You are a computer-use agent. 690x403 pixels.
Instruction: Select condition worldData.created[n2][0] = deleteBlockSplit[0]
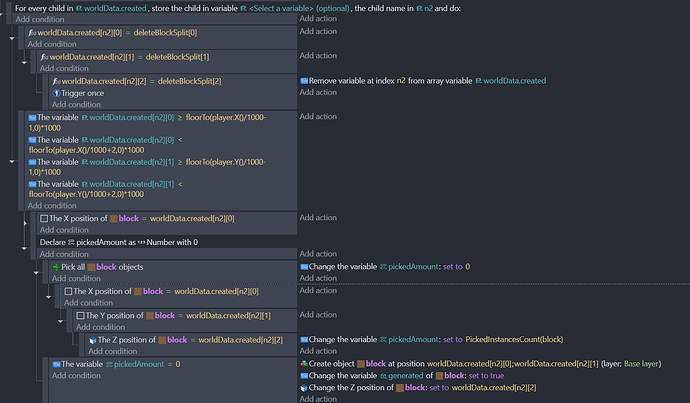(113, 33)
